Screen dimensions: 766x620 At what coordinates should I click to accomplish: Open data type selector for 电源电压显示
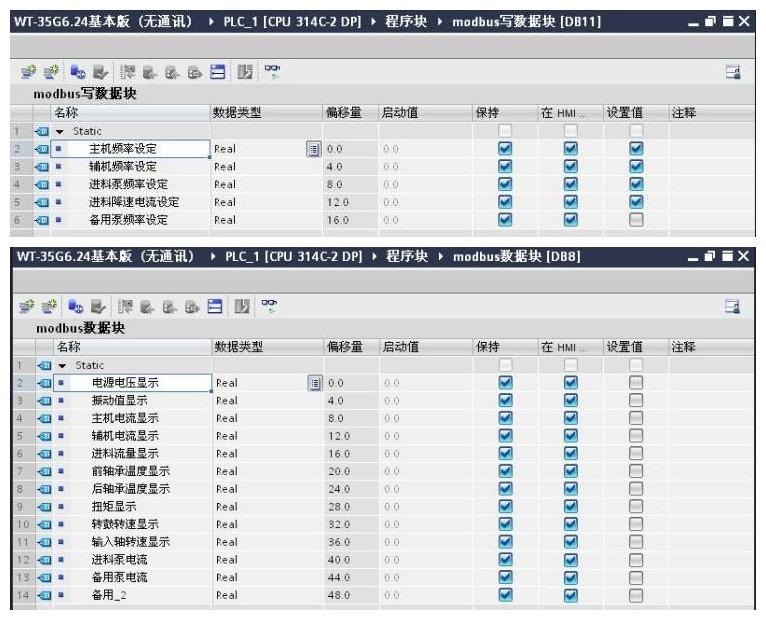tap(313, 383)
